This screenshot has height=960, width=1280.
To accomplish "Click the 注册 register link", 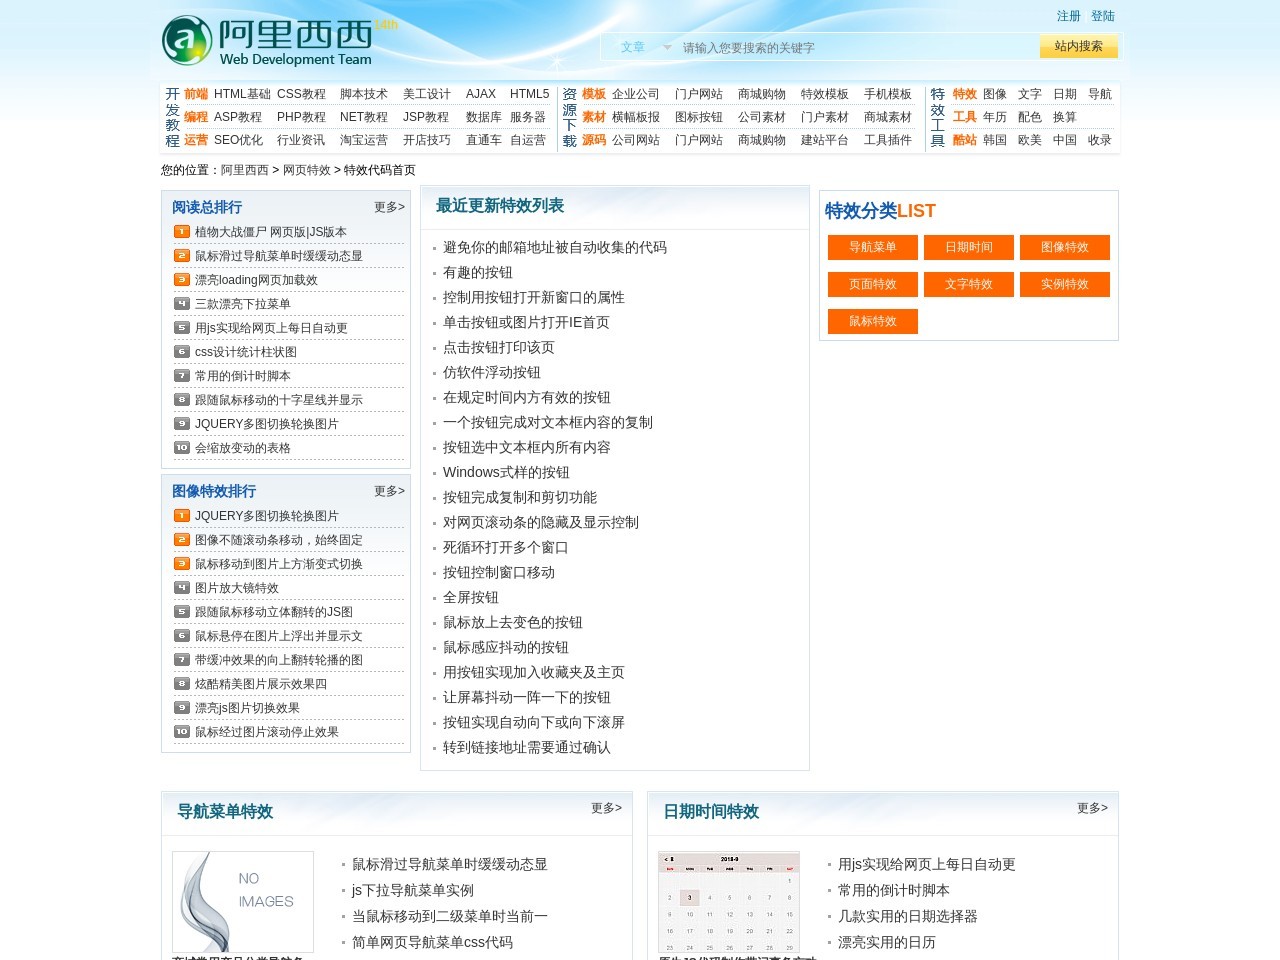I will tap(1068, 16).
